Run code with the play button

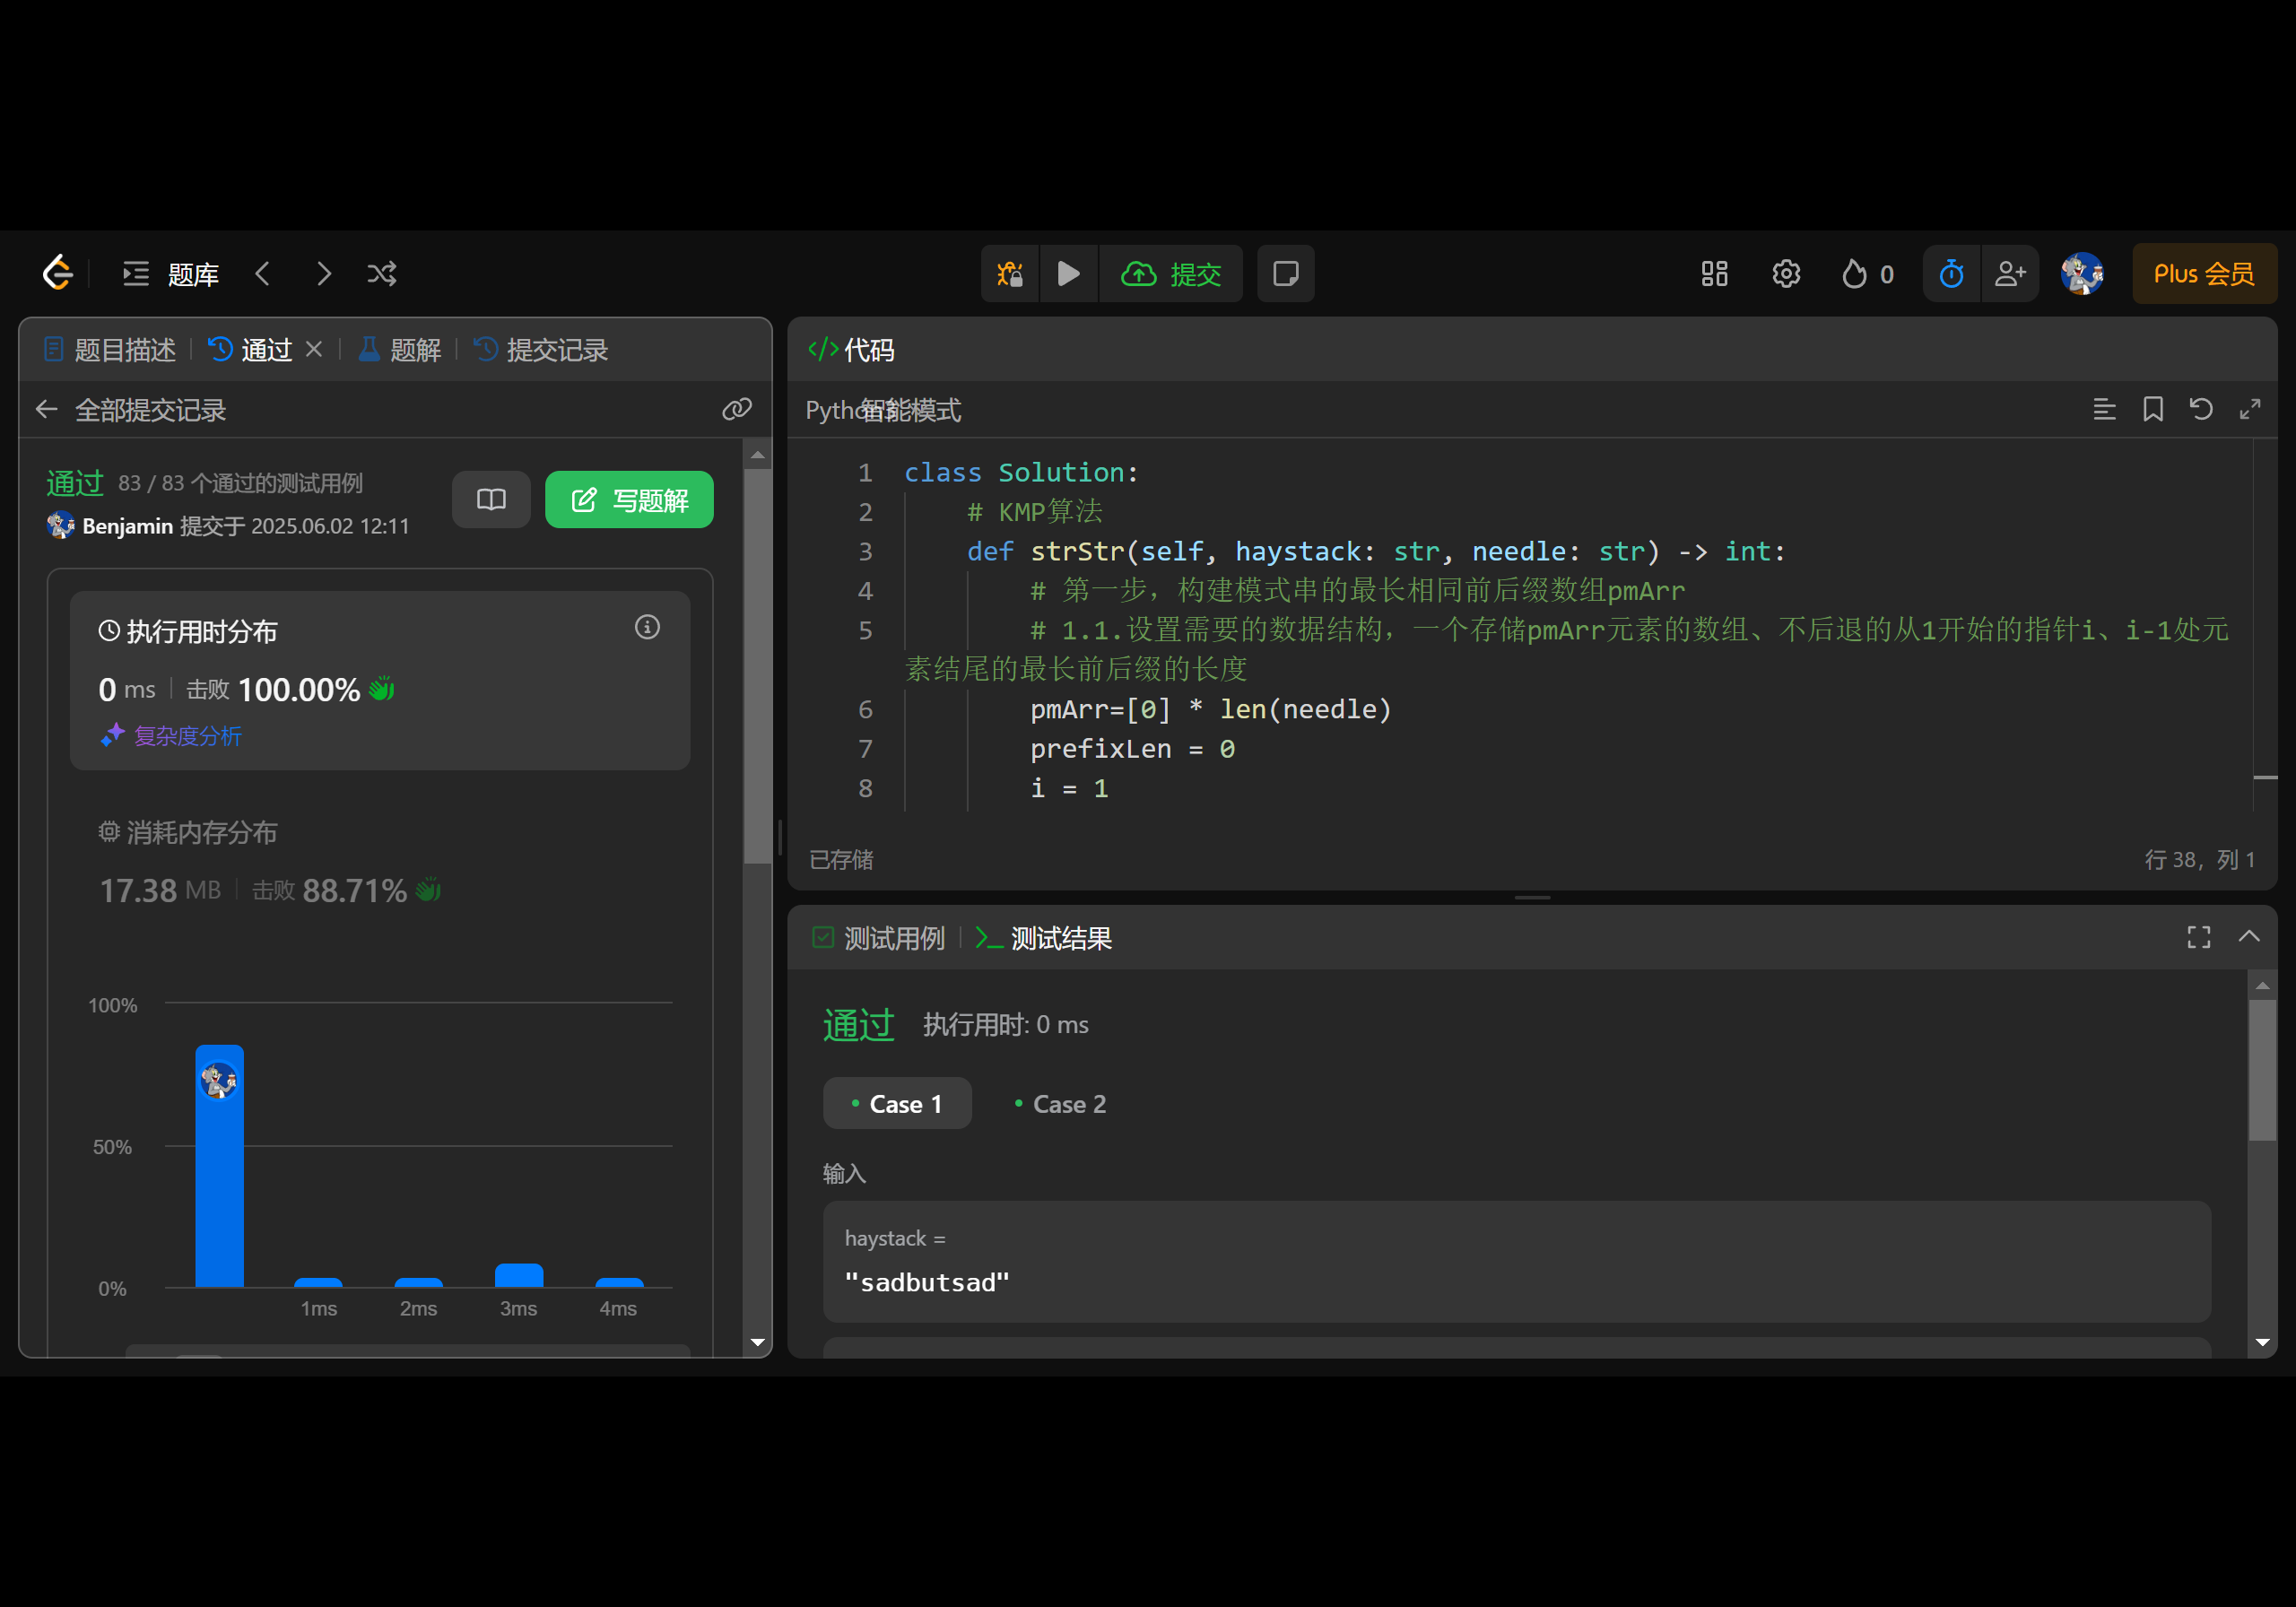coord(1068,273)
